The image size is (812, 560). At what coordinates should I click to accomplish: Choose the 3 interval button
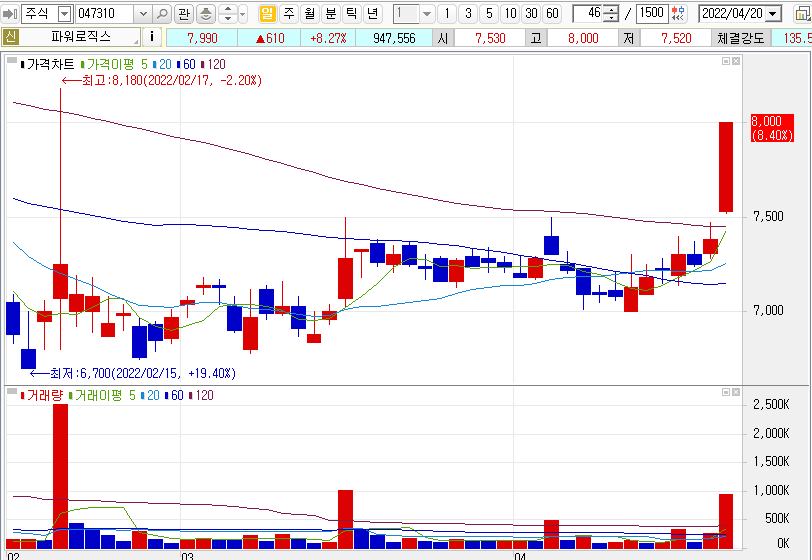click(x=468, y=13)
